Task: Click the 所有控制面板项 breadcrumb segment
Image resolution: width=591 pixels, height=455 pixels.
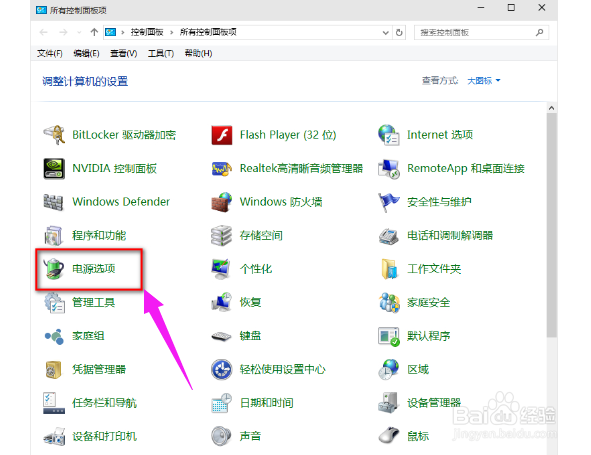Action: point(208,32)
